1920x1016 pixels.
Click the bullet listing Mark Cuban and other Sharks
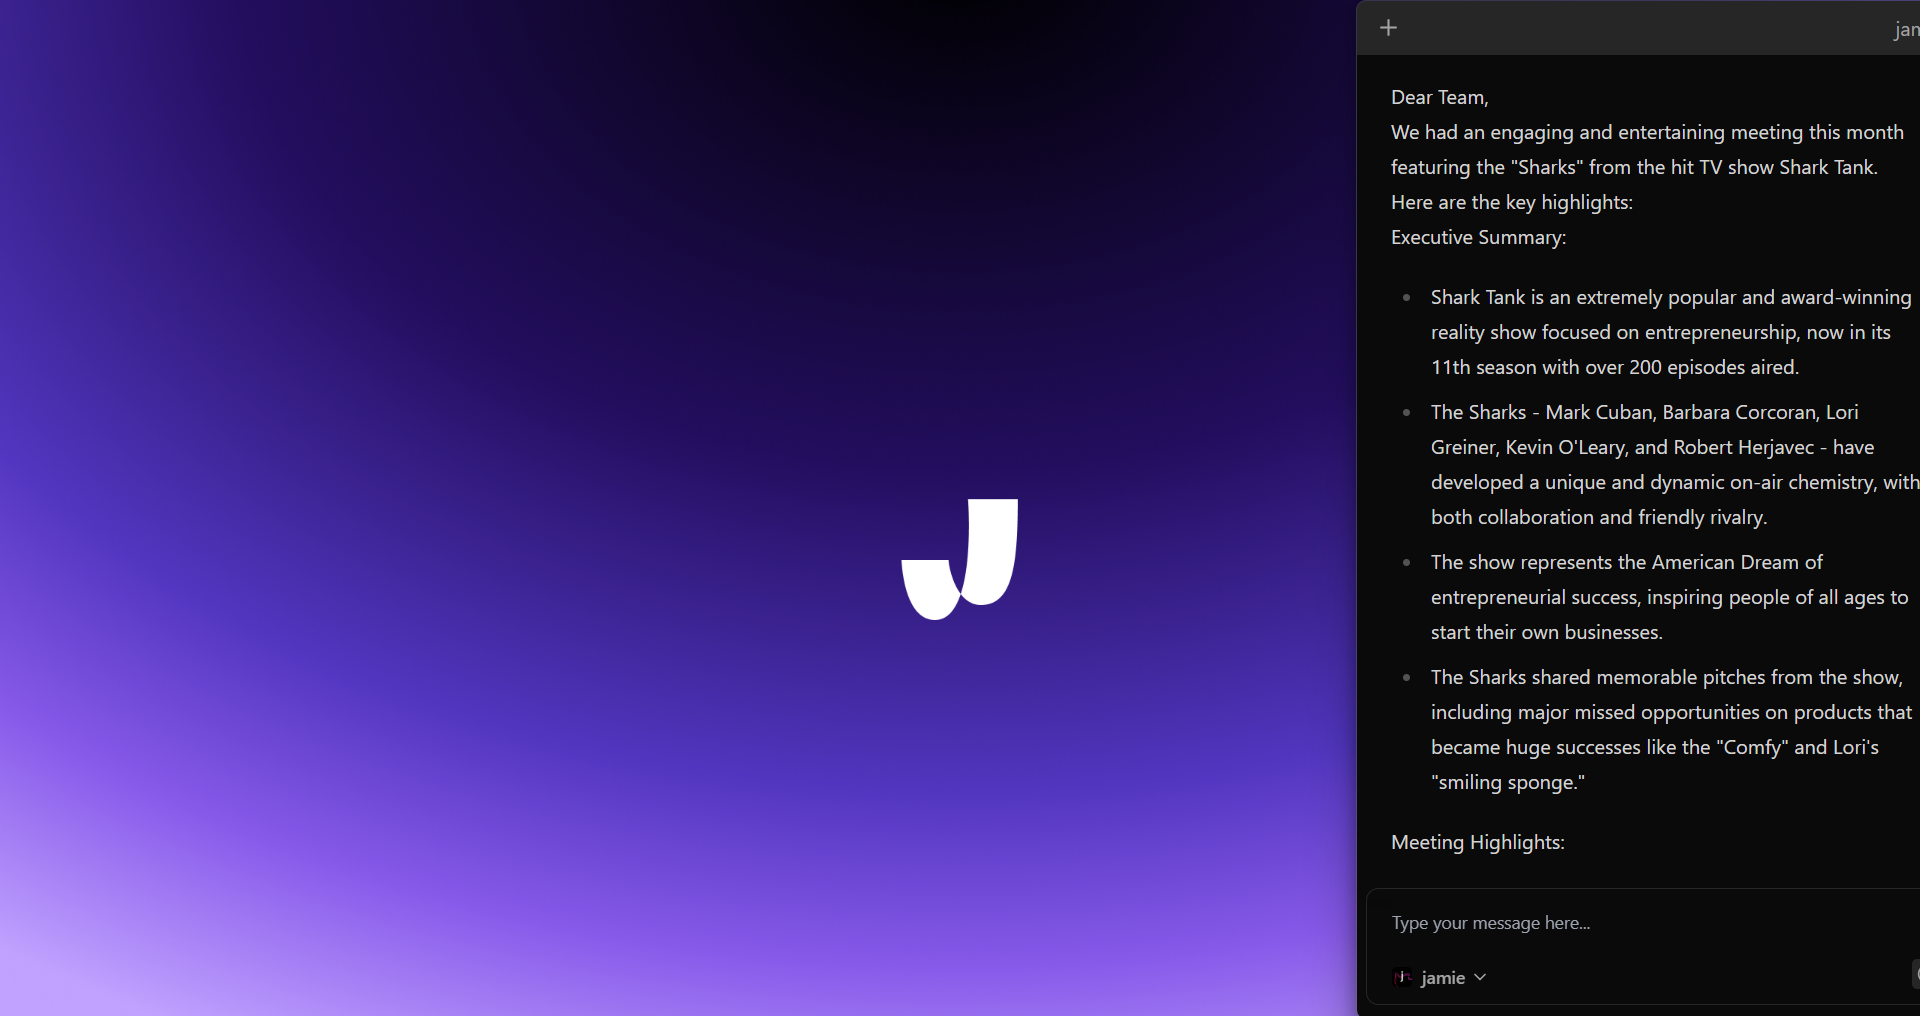click(x=1675, y=465)
